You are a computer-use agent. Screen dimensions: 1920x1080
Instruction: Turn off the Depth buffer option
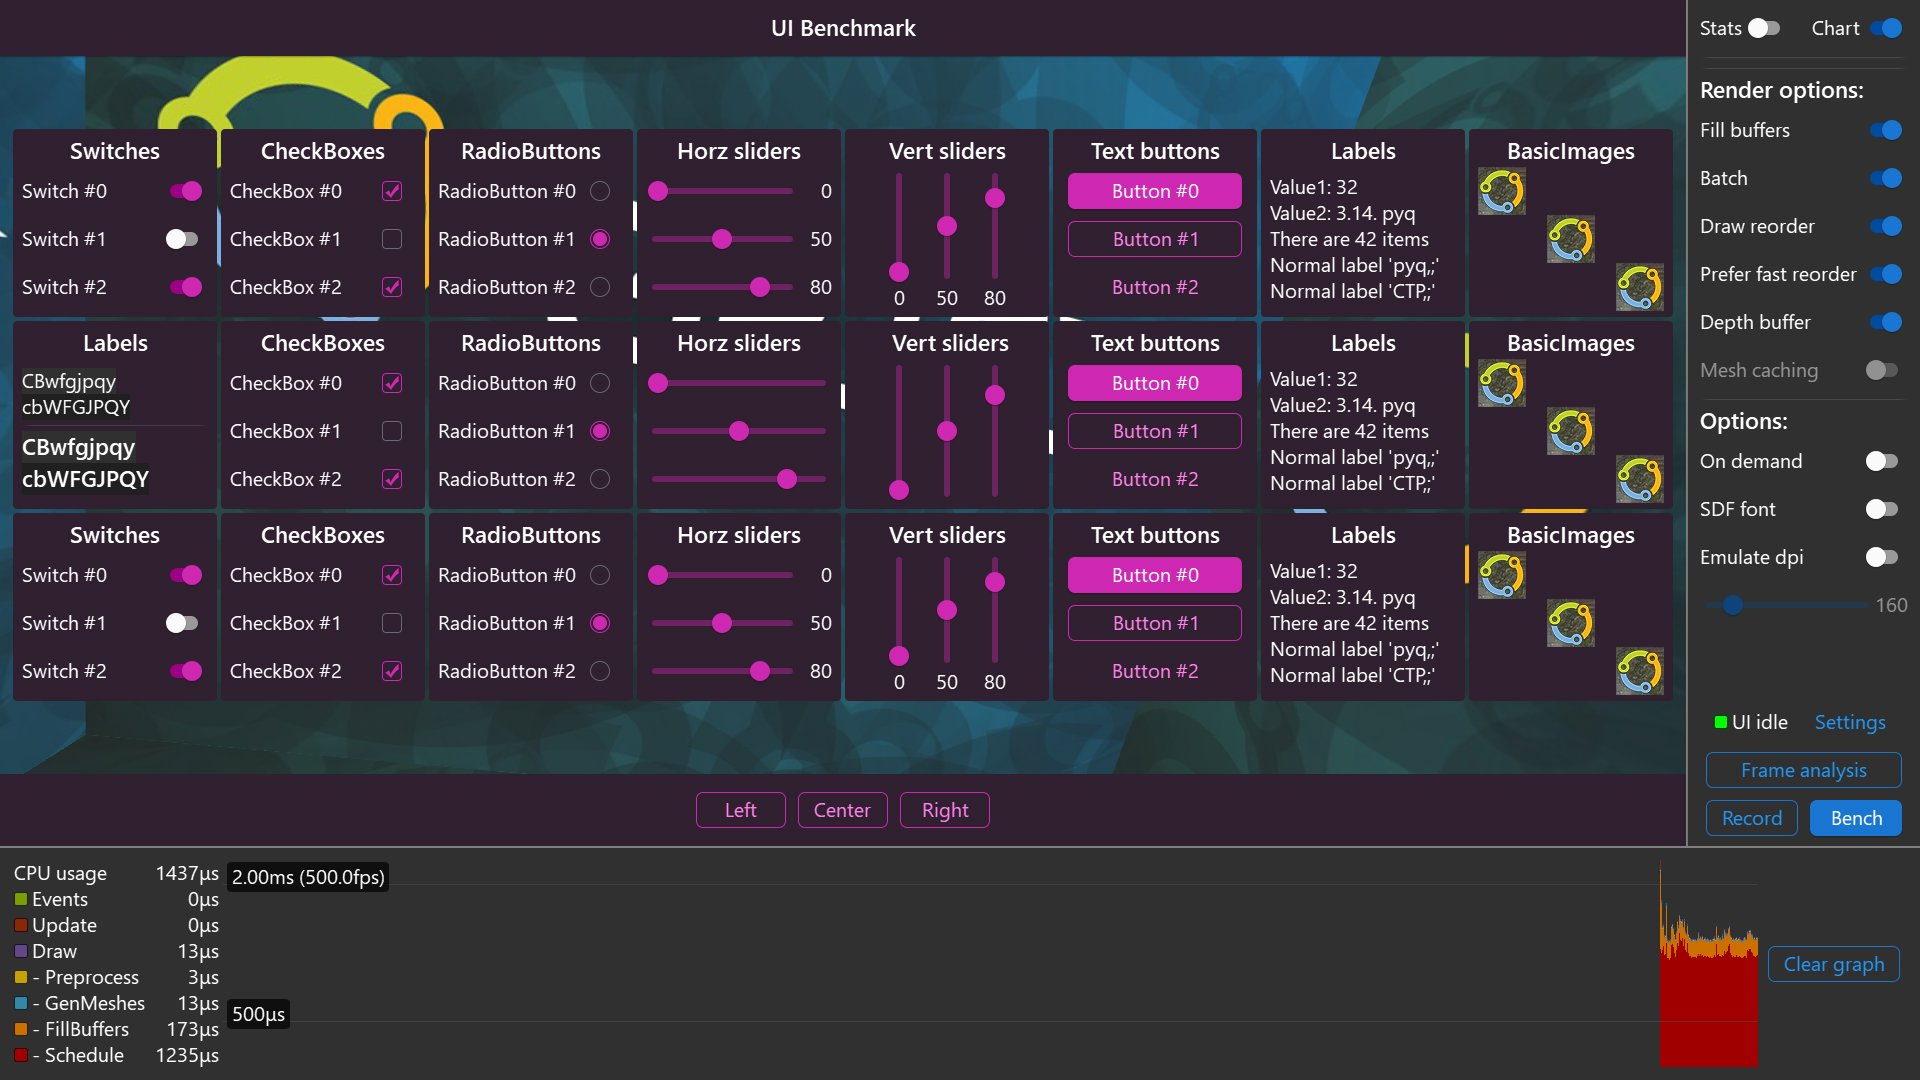[1885, 322]
